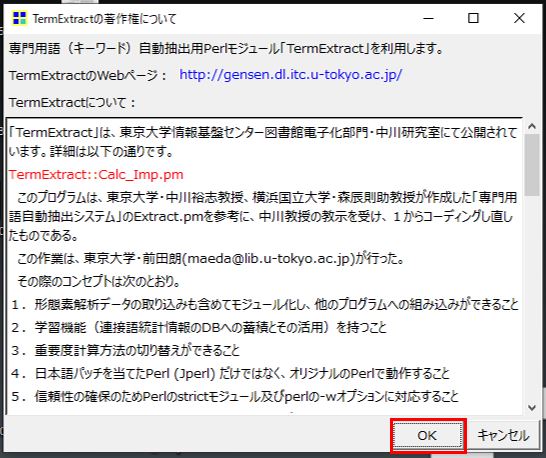Screen dimensions: 546x458
Task: Open the gensen.dl.itc.u-tokyo.ac.jp link
Action: coord(291,75)
